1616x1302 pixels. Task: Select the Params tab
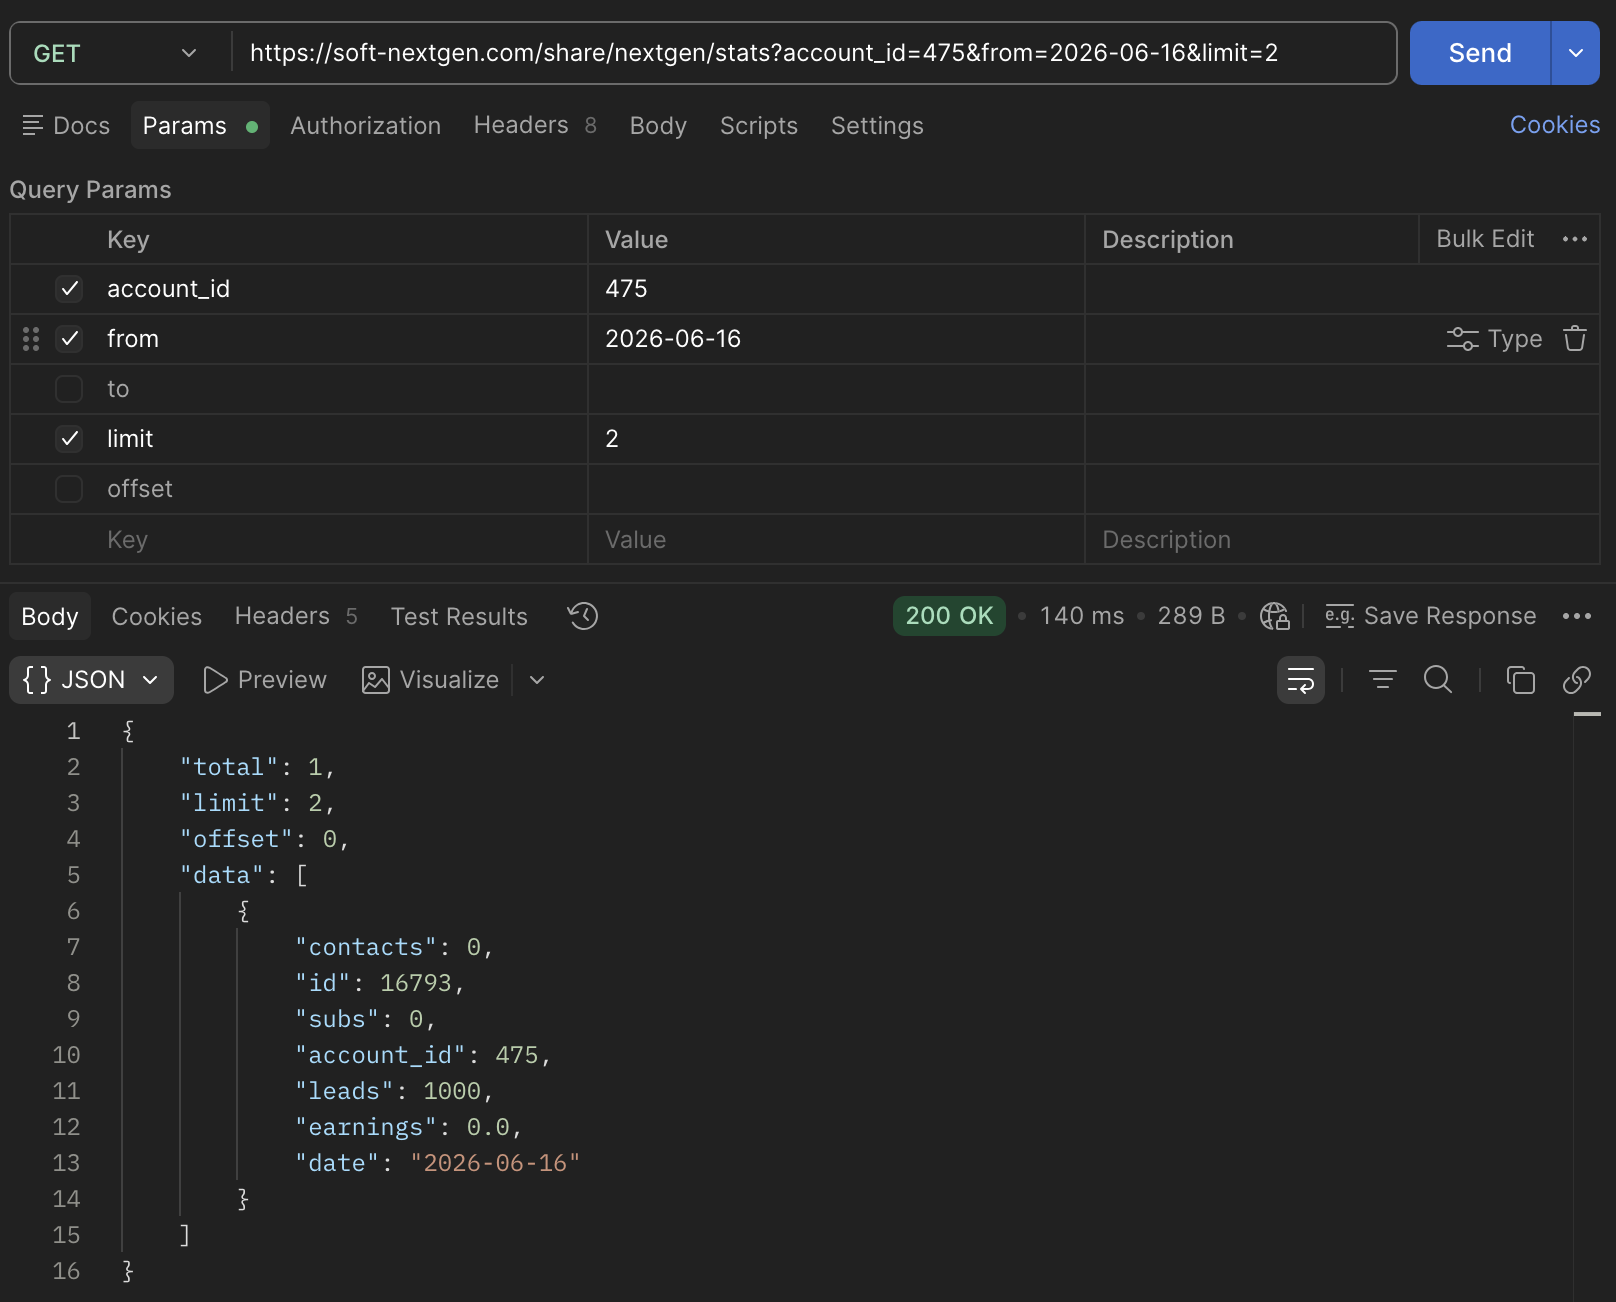pyautogui.click(x=200, y=125)
